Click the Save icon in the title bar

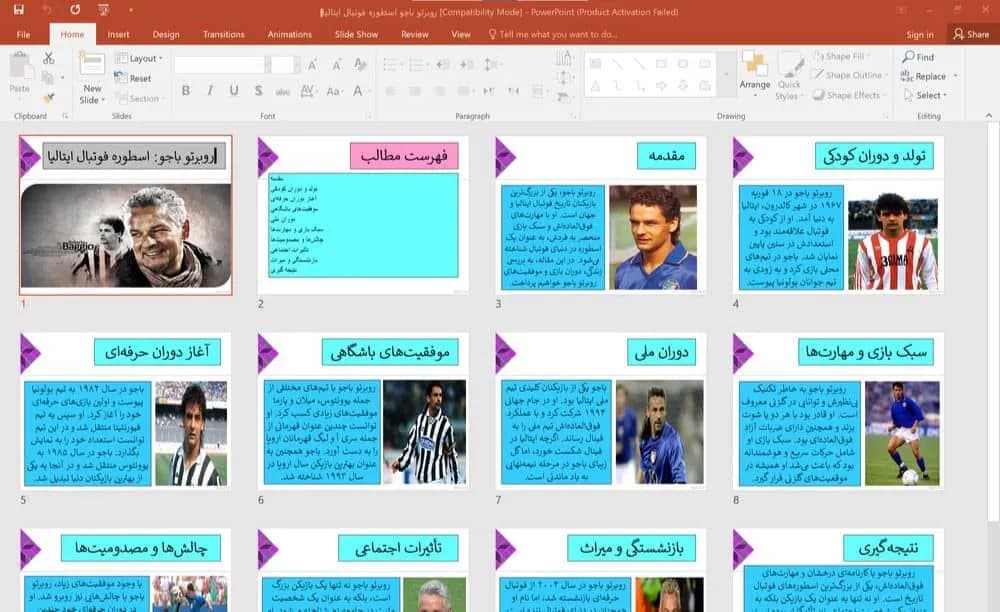point(18,10)
